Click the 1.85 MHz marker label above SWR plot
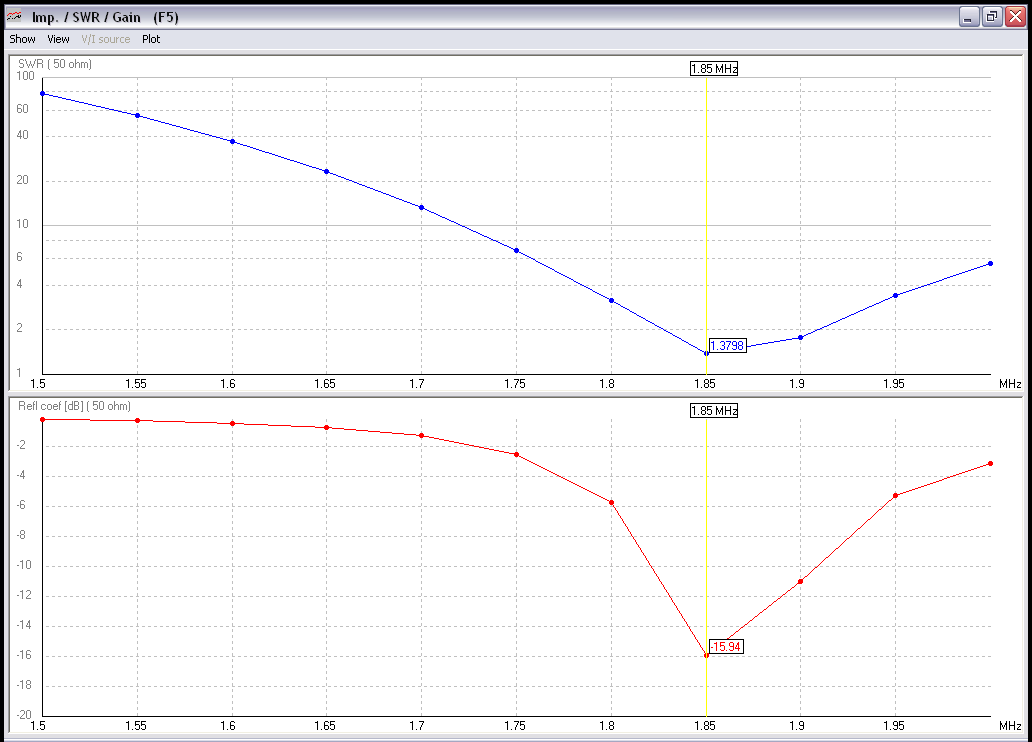This screenshot has width=1032, height=742. 713,69
